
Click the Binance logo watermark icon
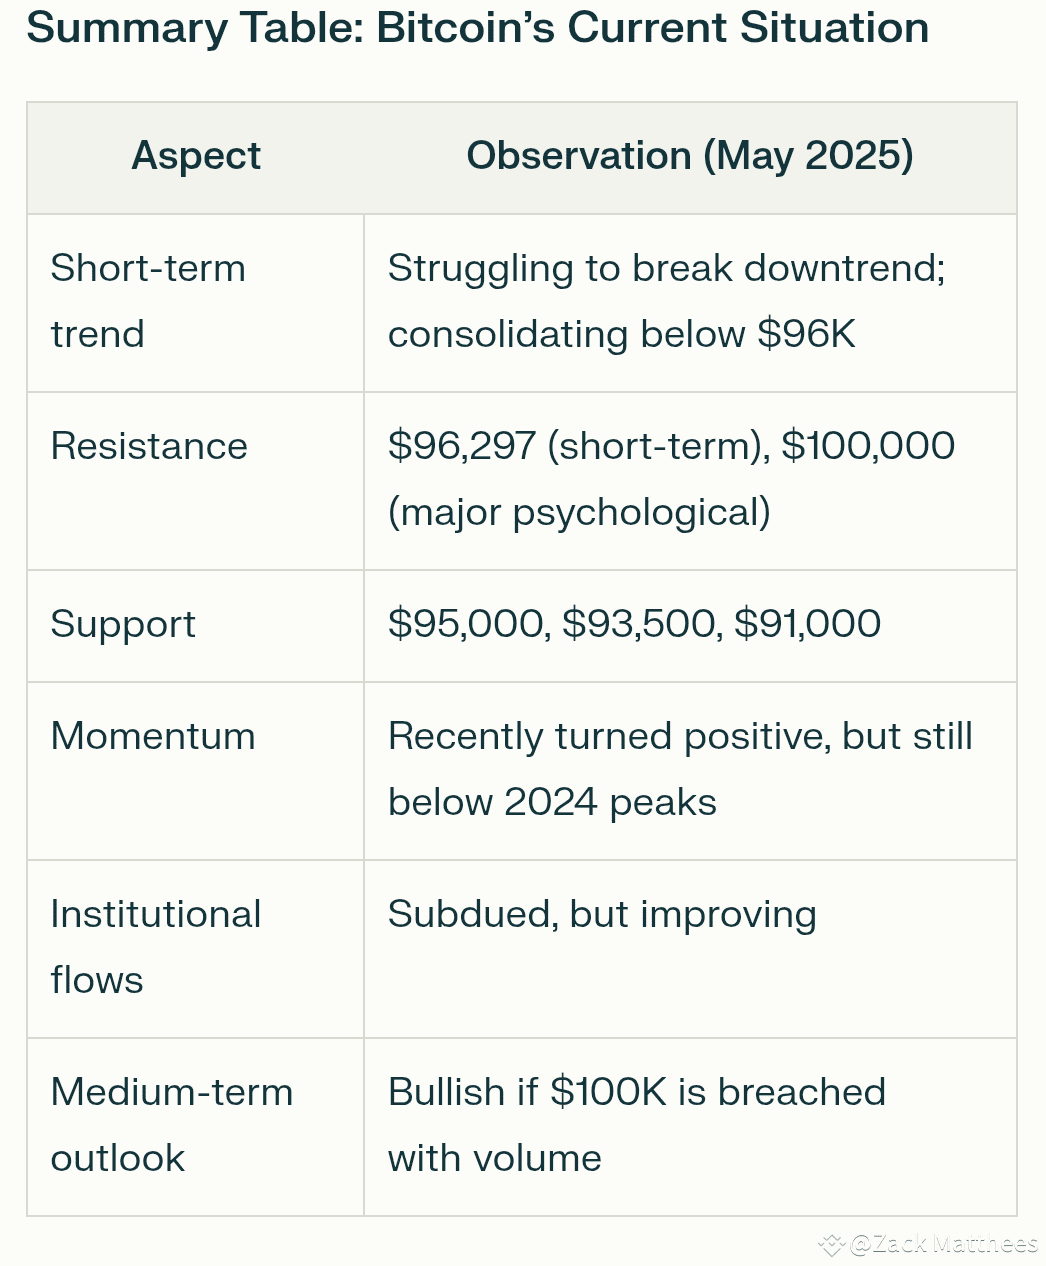(832, 1245)
